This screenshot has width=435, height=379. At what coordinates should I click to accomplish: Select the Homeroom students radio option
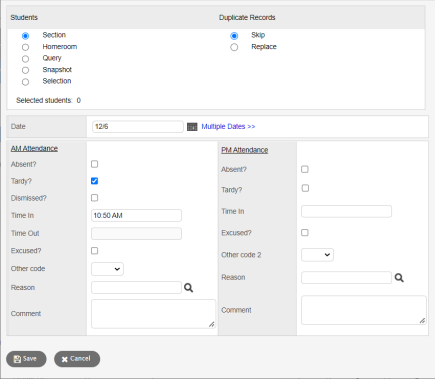tap(25, 47)
